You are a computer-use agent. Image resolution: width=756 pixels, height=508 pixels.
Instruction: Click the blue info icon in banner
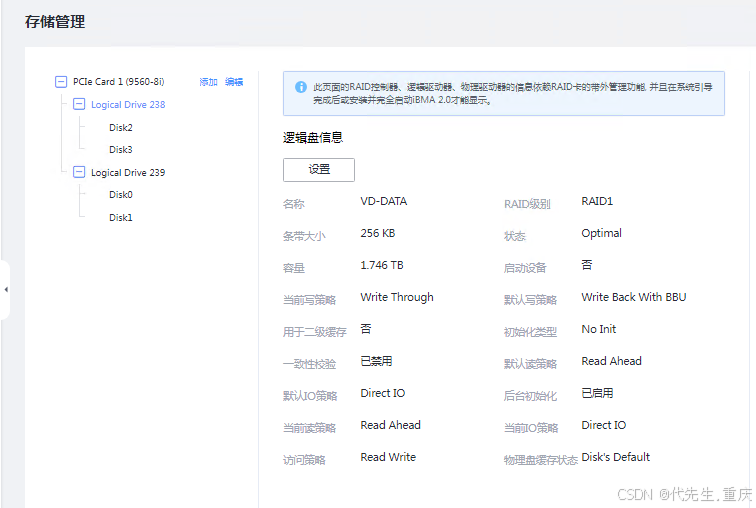300,87
